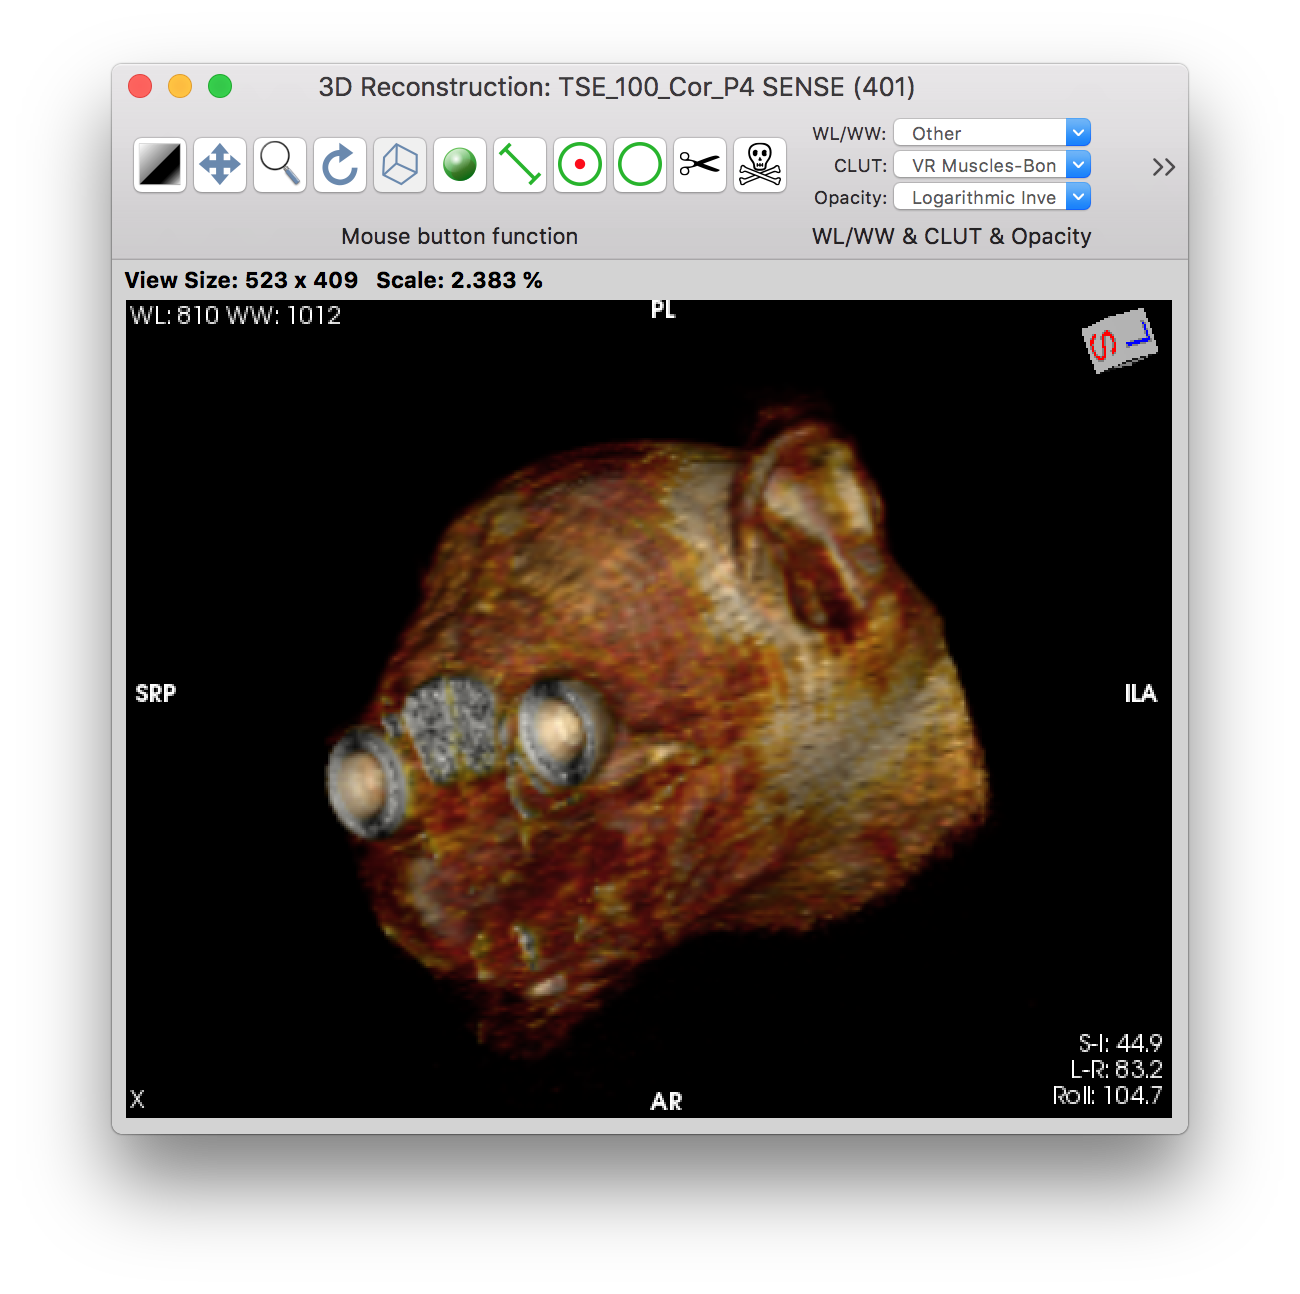Select the 3D point tool with red dot

(580, 165)
